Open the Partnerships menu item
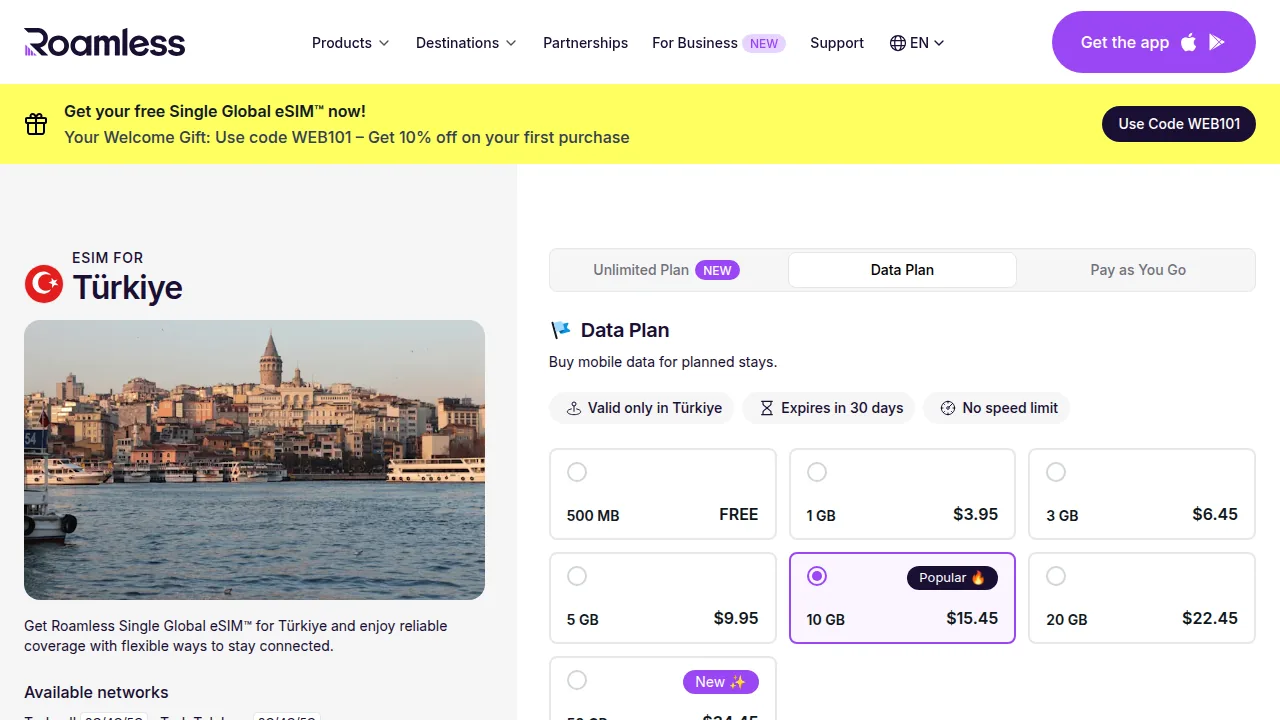1280x720 pixels. (586, 43)
